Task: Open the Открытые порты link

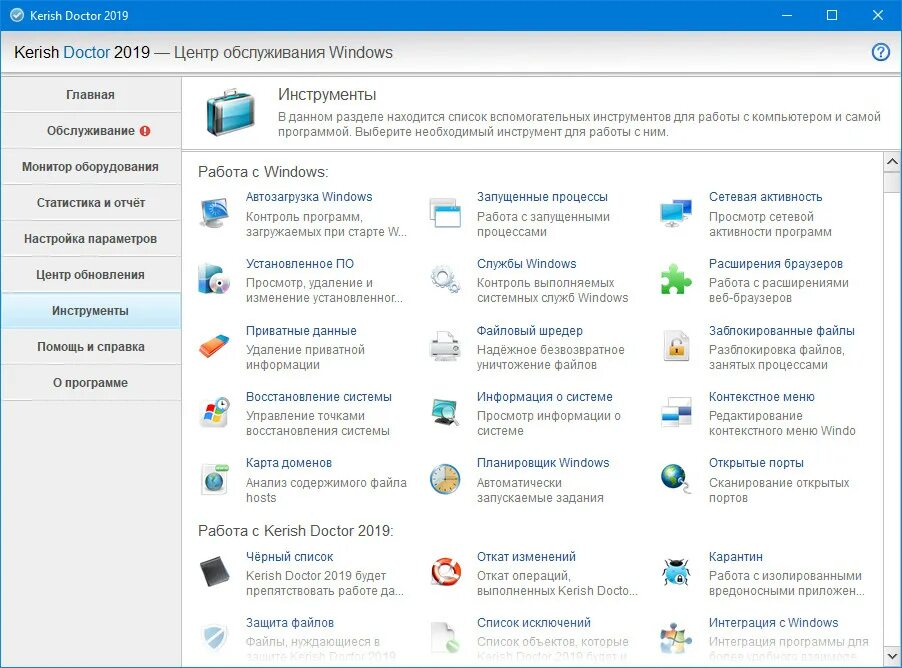Action: pos(756,463)
